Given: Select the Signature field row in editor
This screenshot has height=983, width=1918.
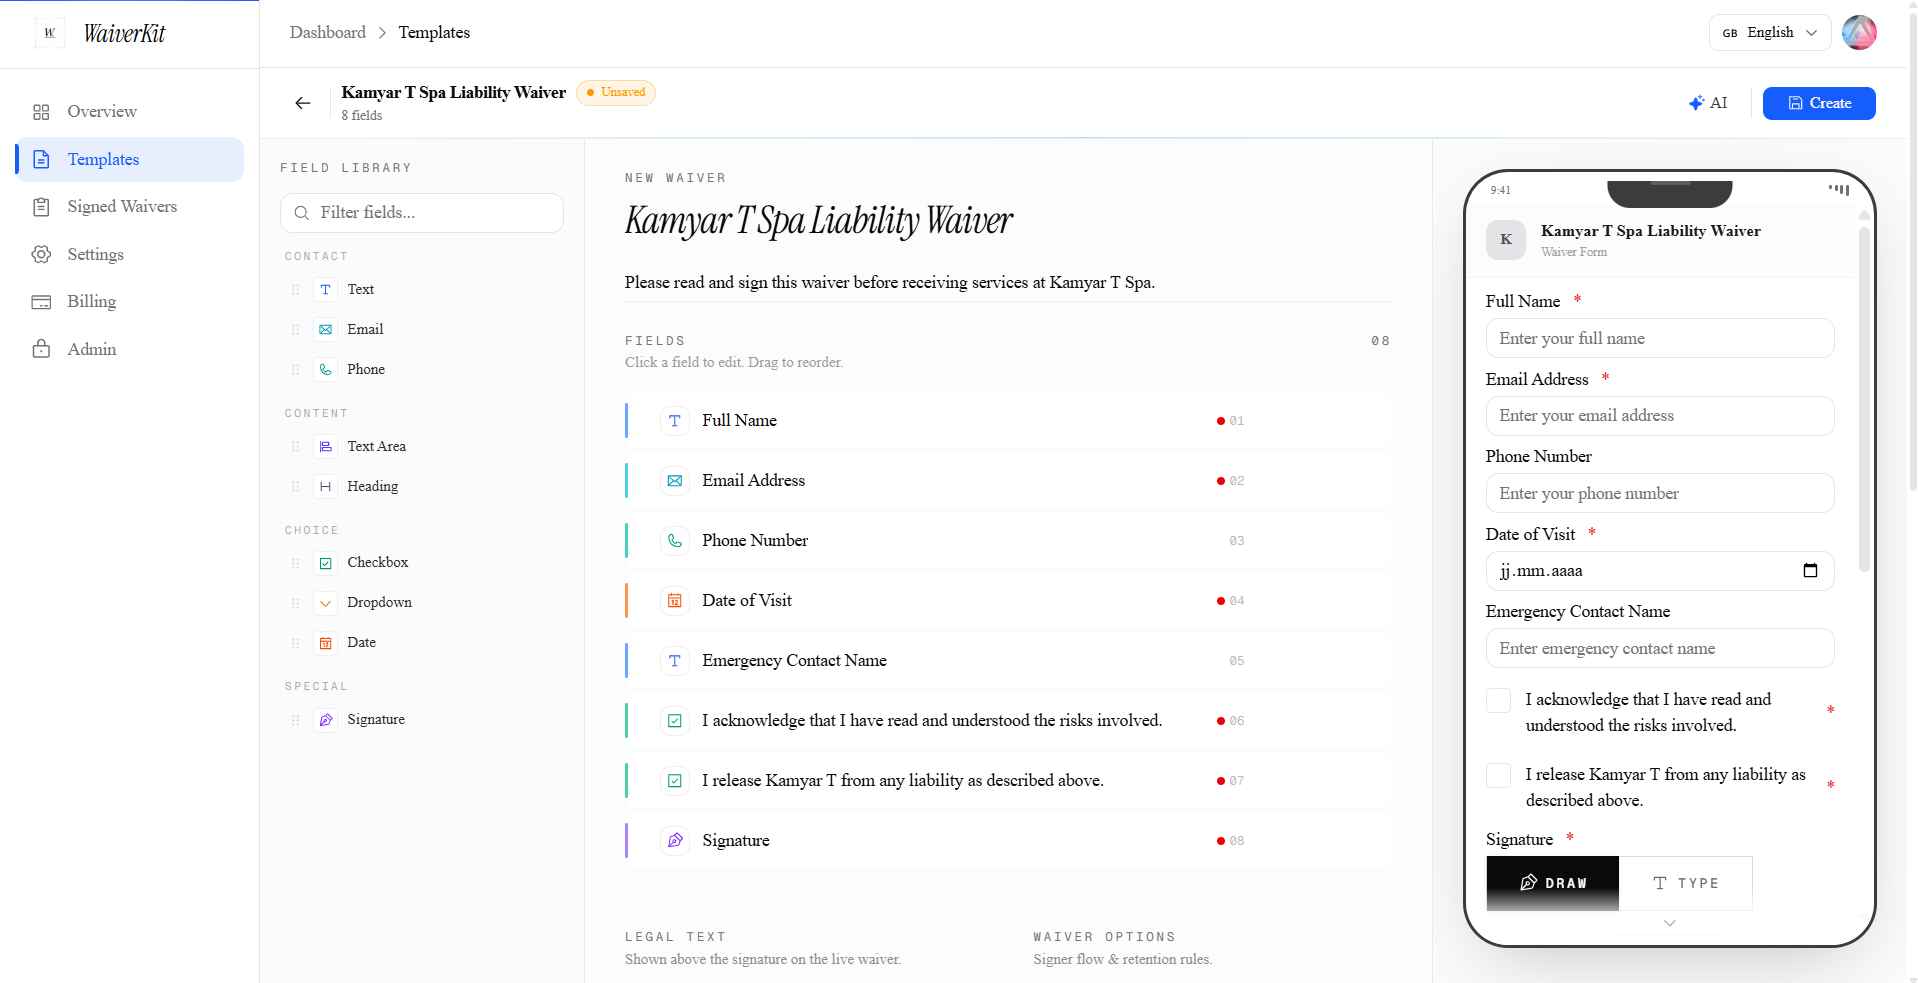Looking at the screenshot, I should [x=1008, y=841].
